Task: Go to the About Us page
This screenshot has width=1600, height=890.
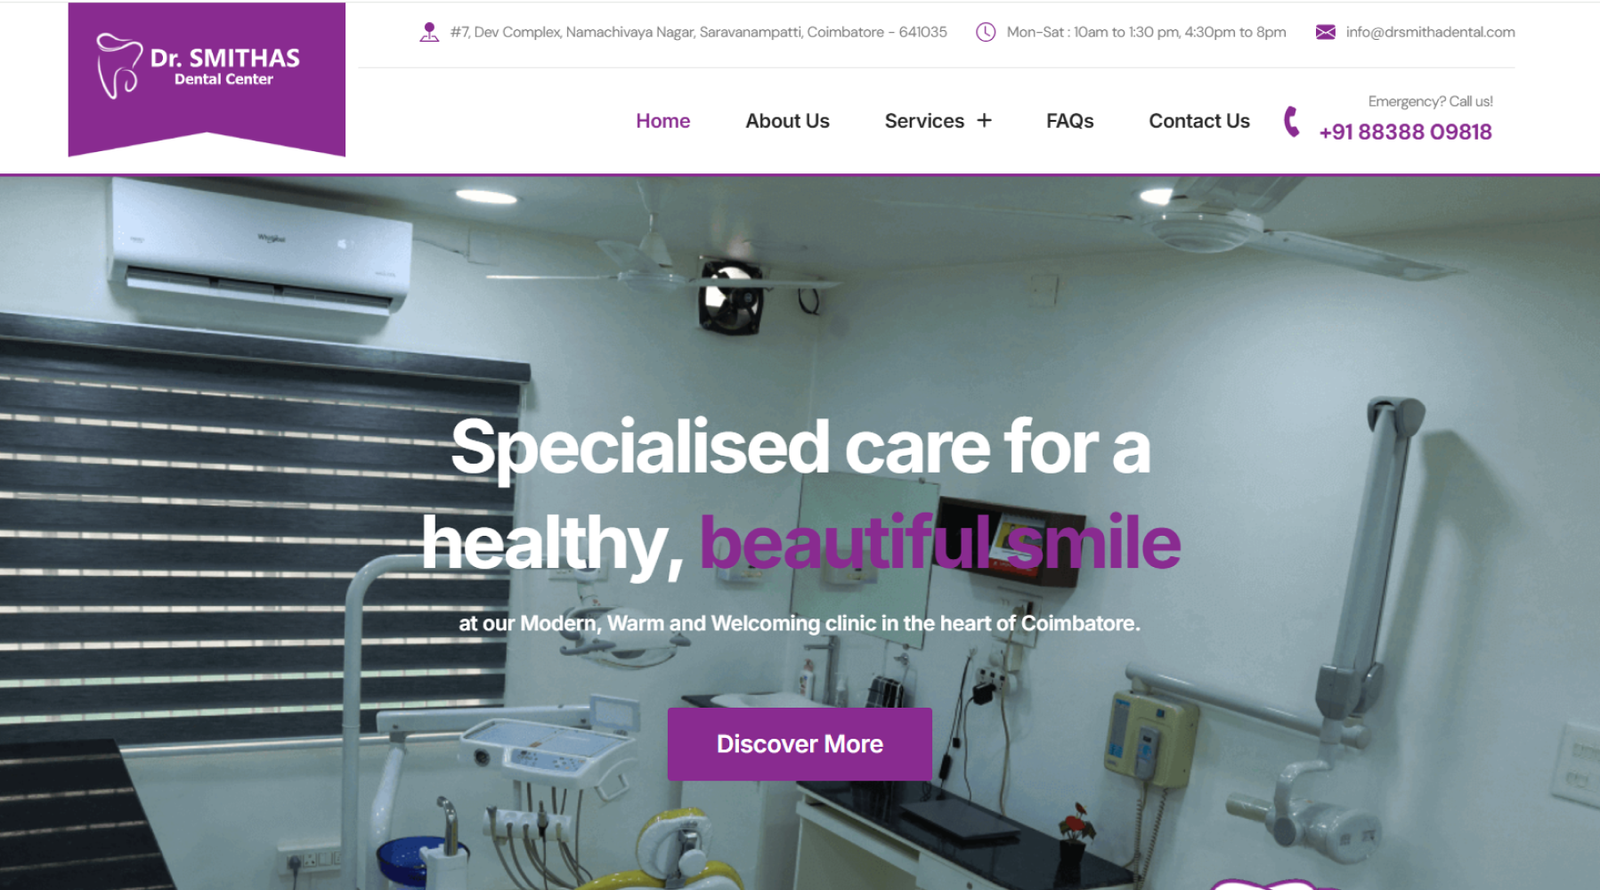Action: pos(787,121)
